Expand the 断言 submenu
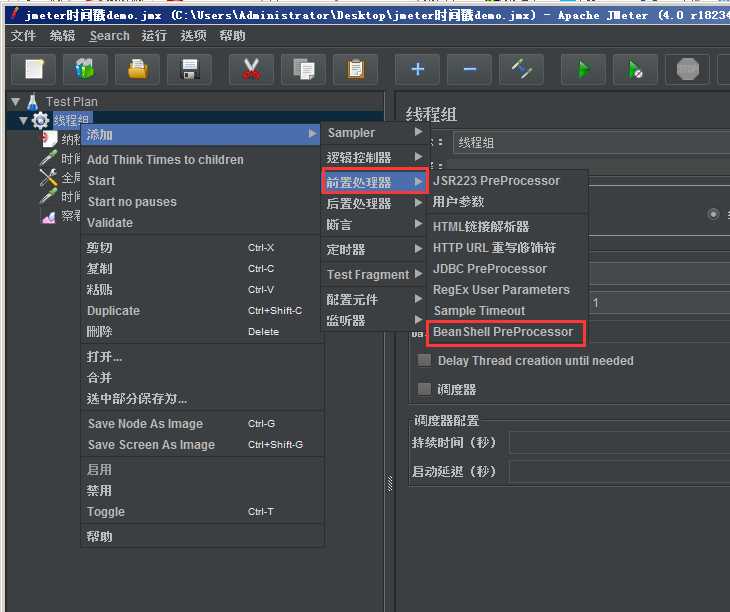The width and height of the screenshot is (730, 612). (x=374, y=225)
